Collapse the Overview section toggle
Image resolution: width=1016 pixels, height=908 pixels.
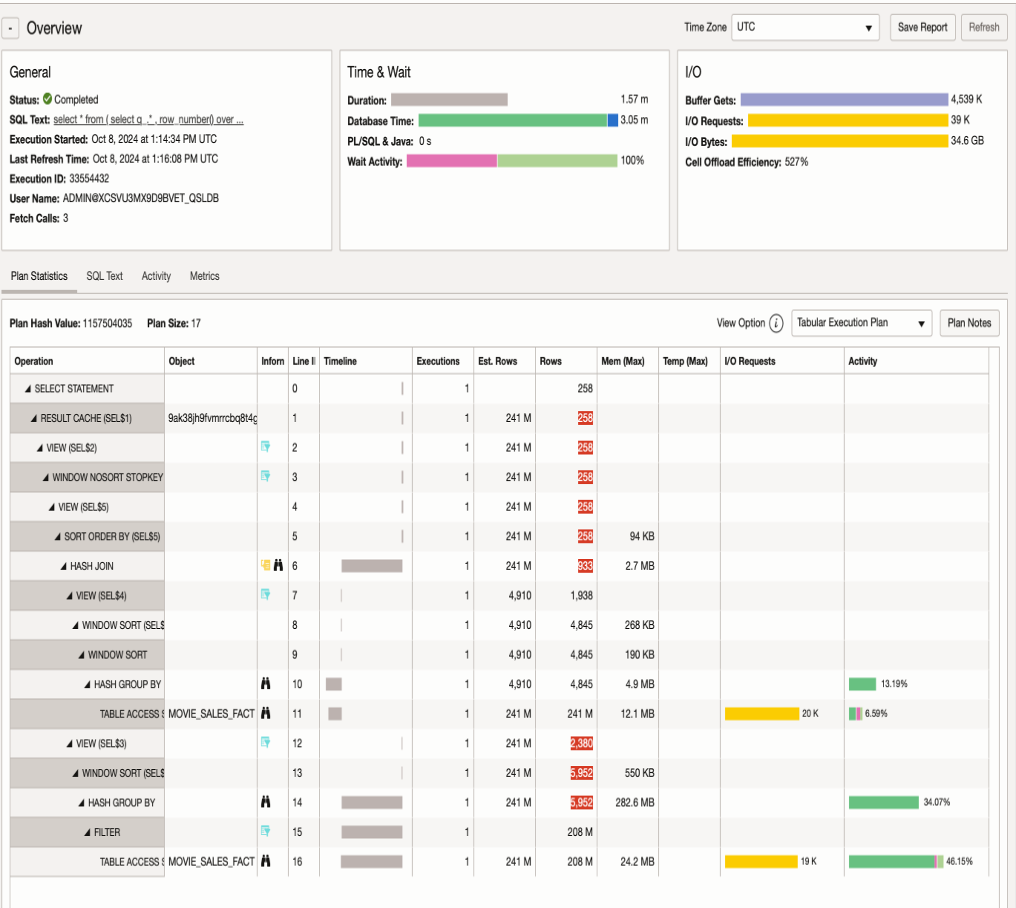point(11,29)
